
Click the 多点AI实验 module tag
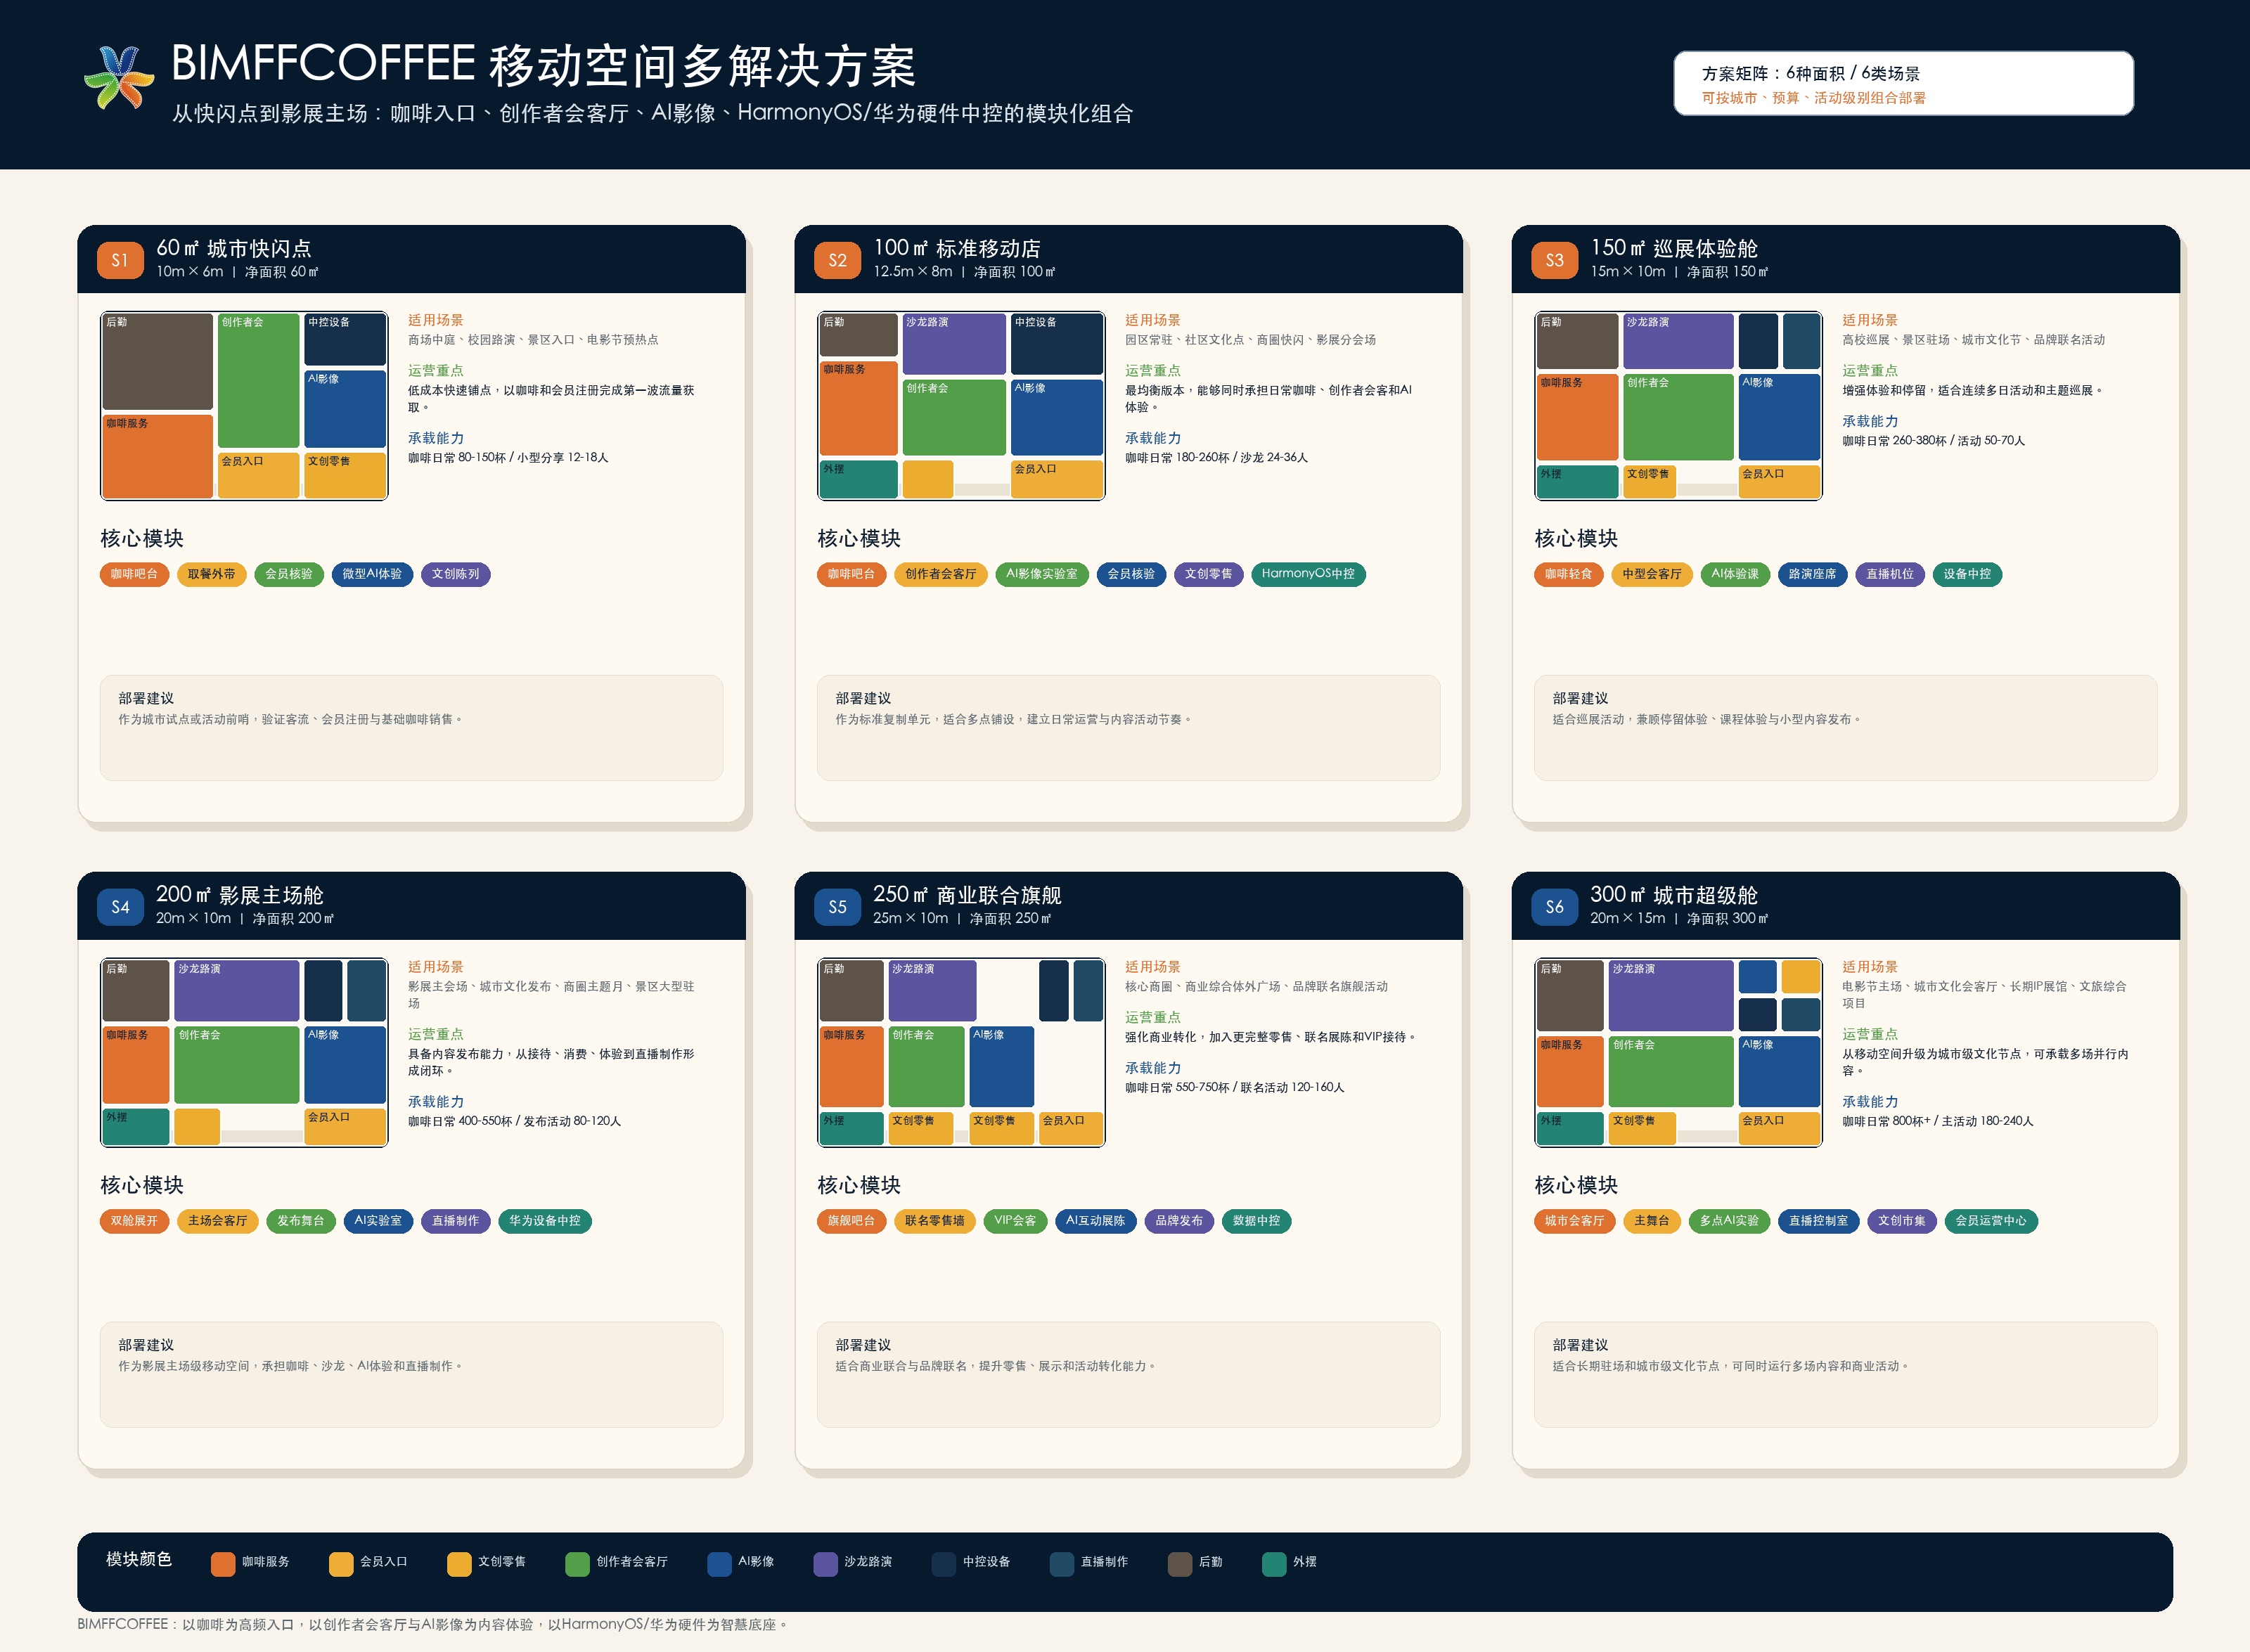pyautogui.click(x=1729, y=1221)
